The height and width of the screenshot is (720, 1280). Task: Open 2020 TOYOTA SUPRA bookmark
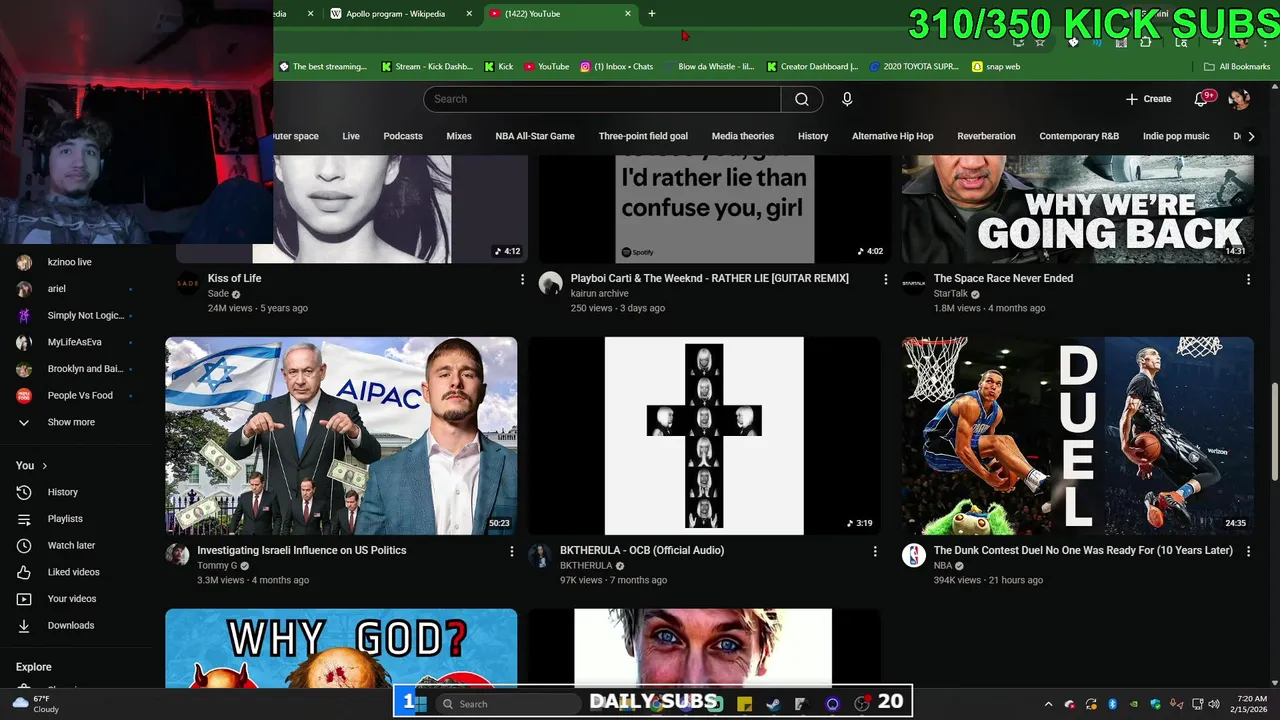(914, 67)
